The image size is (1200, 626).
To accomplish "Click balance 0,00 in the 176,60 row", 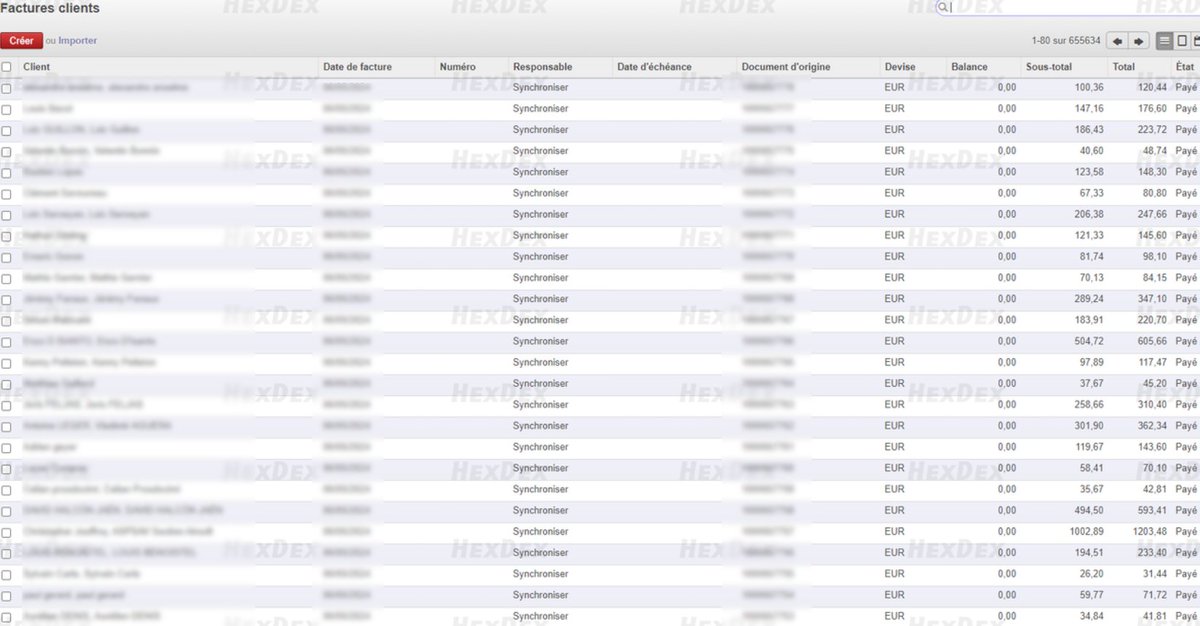I will [x=1007, y=109].
